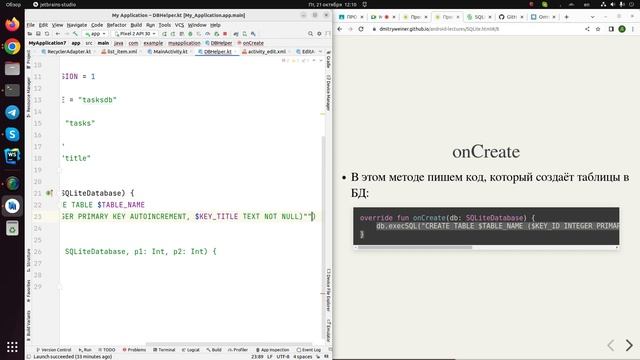The image size is (640, 360).
Task: Click the Debug app bug icon
Action: tap(190, 34)
